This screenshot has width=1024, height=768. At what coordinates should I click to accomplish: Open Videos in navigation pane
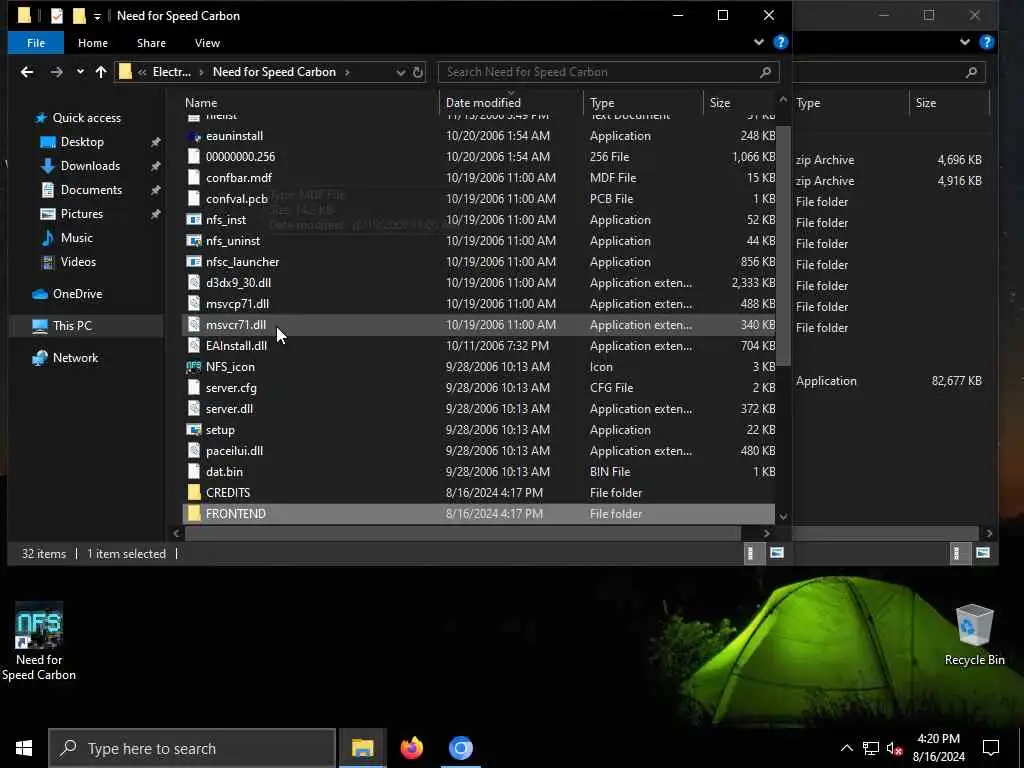[x=78, y=262]
